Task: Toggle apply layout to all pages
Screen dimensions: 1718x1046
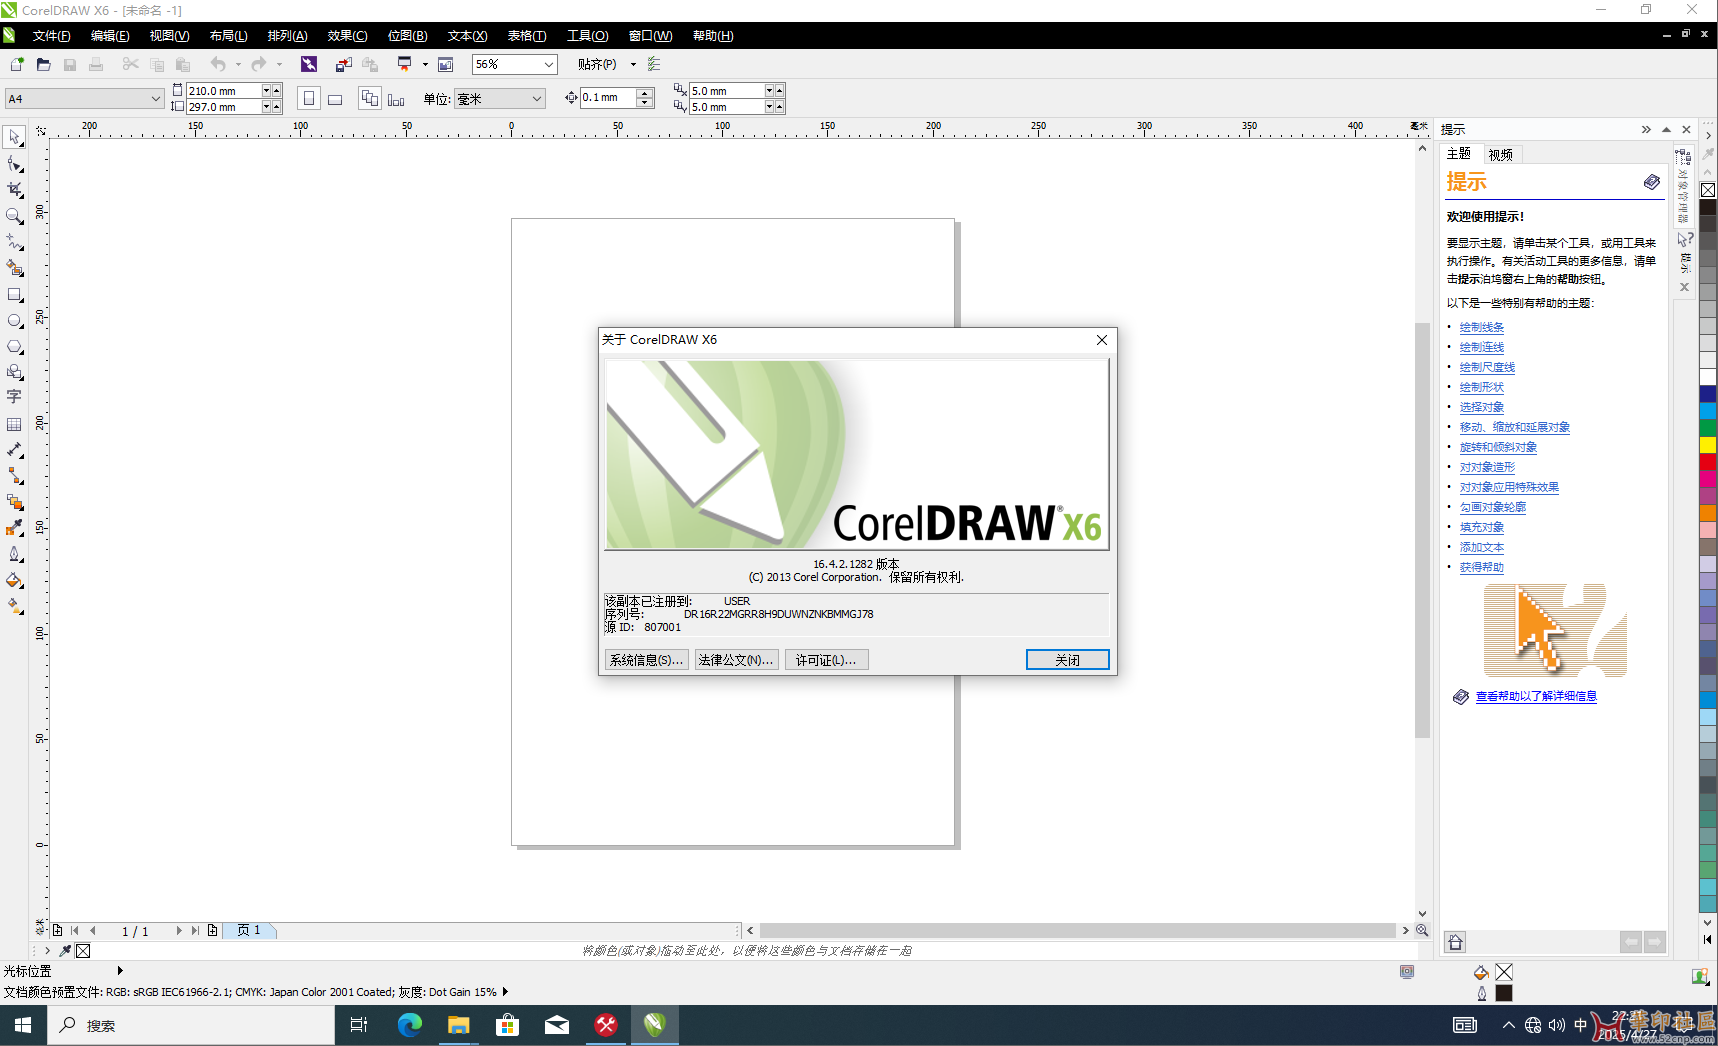Action: coord(370,98)
